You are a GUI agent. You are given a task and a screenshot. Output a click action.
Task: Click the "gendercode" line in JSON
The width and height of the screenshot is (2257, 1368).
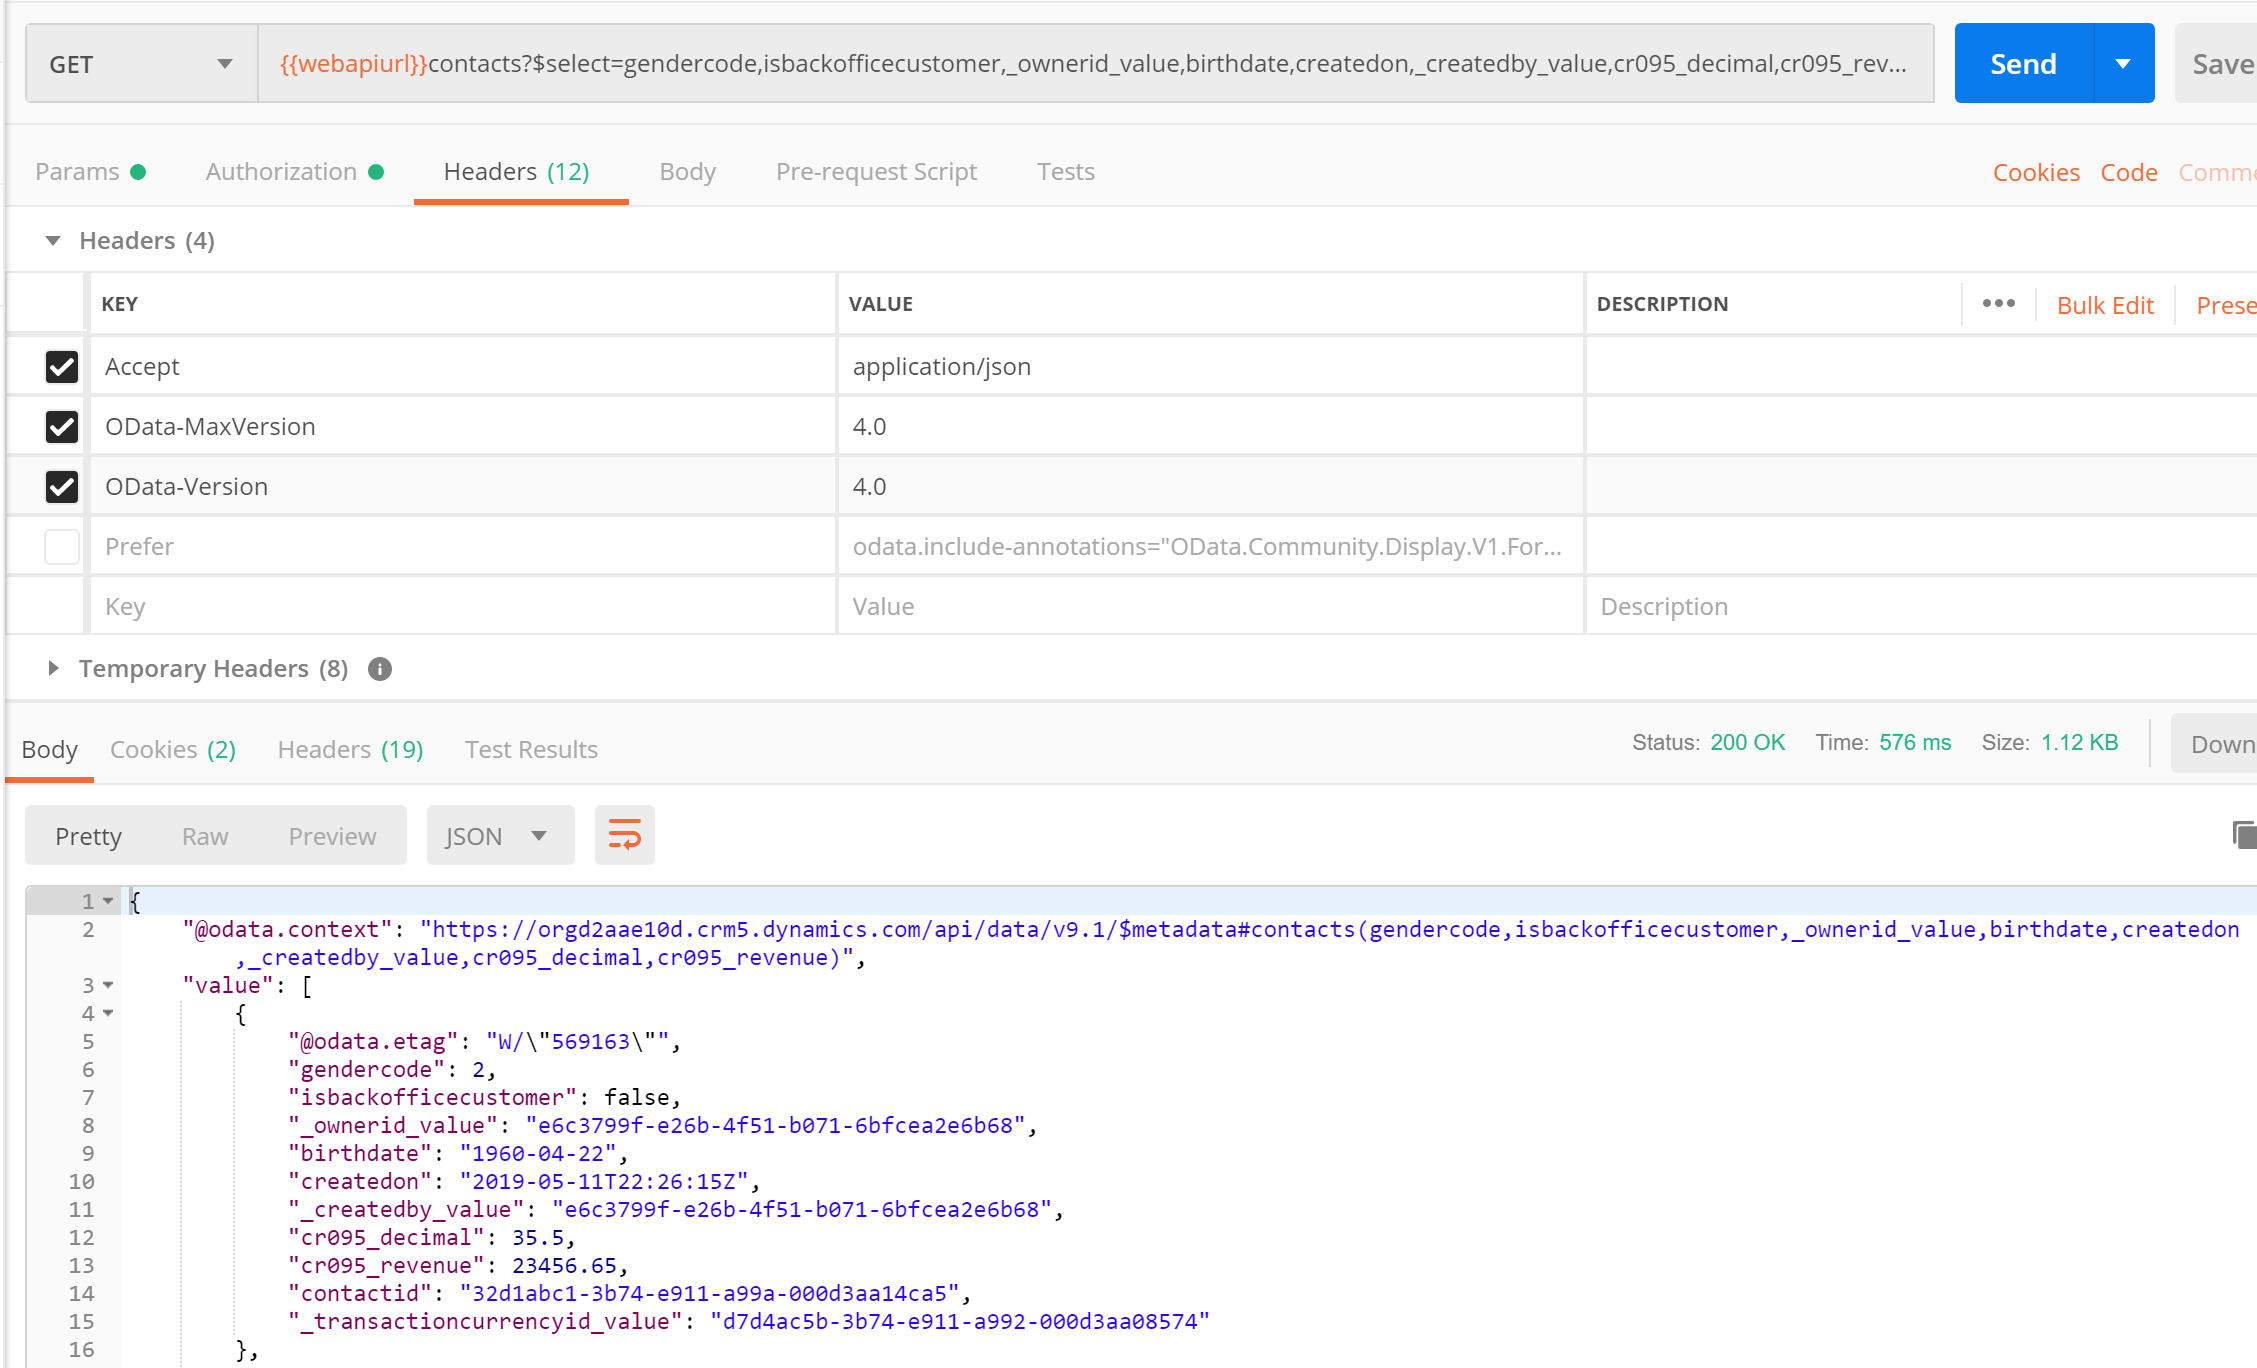point(392,1070)
